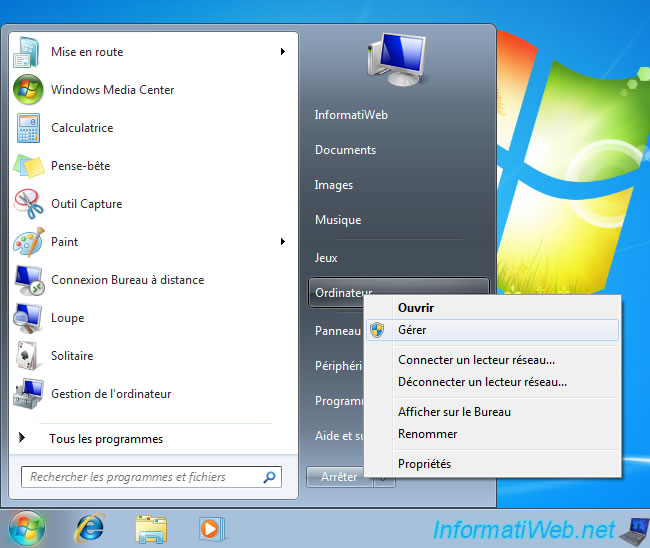
Task: Expand Paint recent files arrow
Action: click(283, 241)
